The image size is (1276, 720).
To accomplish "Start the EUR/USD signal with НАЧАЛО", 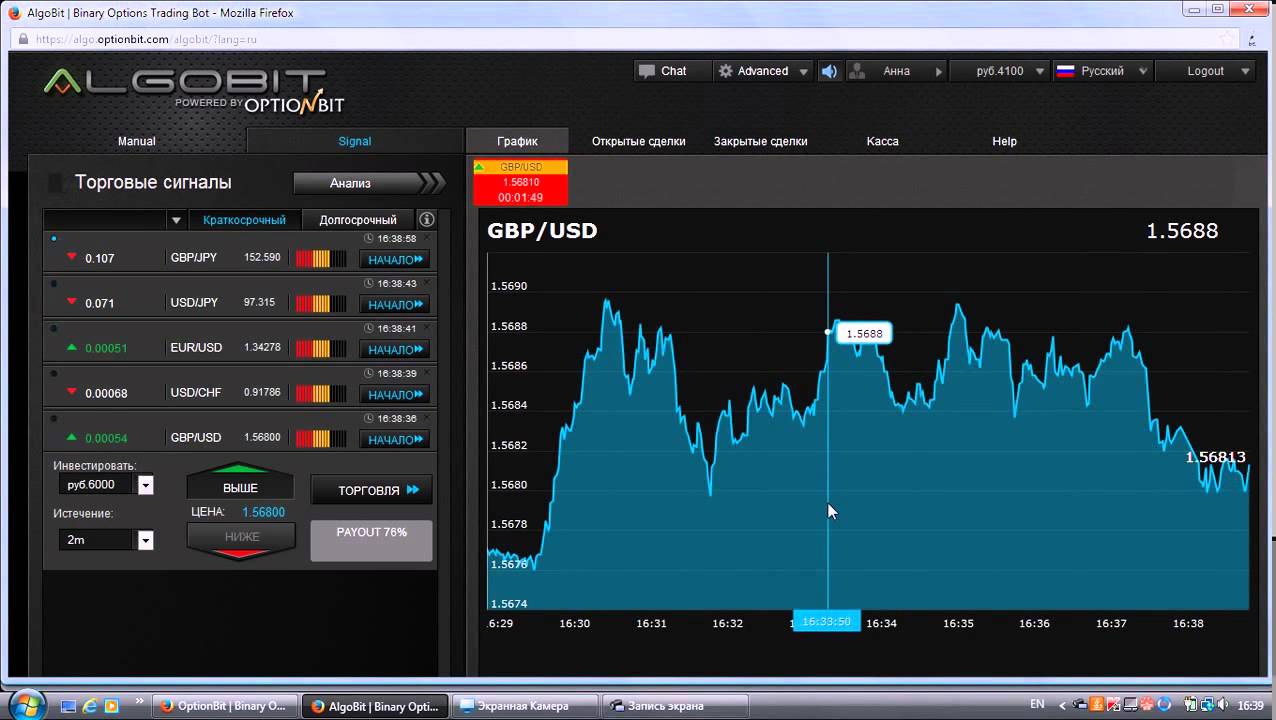I will coord(394,350).
